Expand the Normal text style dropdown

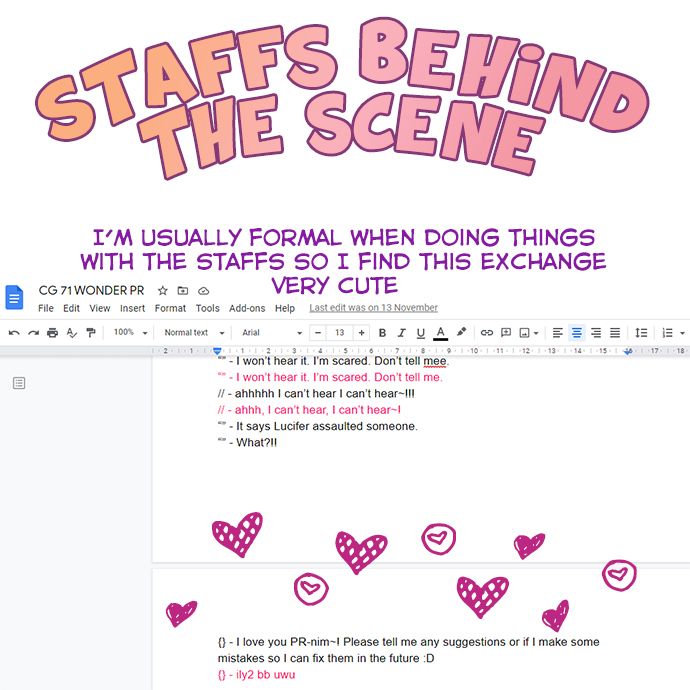tap(191, 332)
